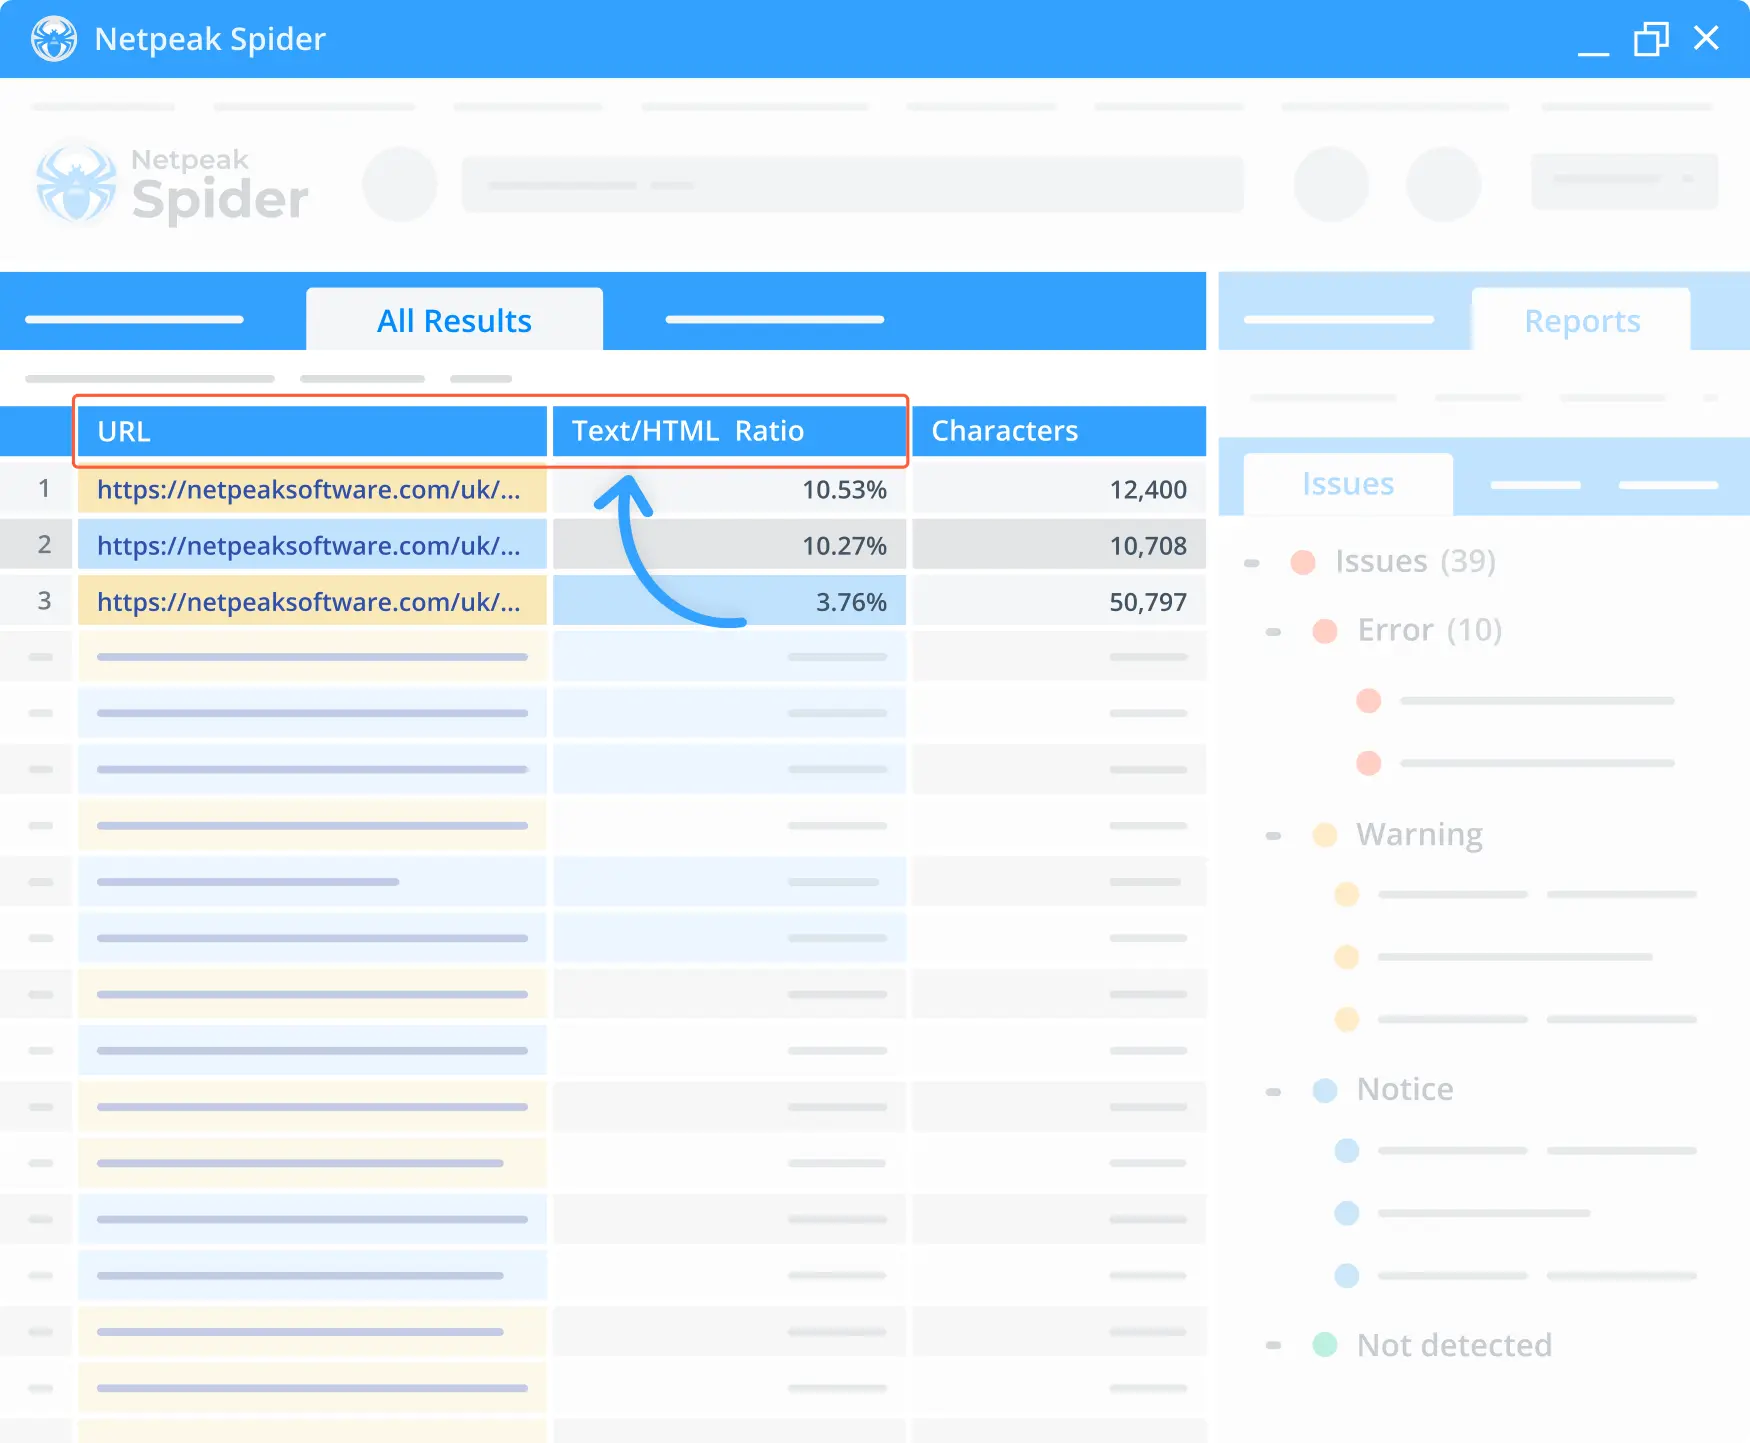Click the 10,708 characters cell
The width and height of the screenshot is (1750, 1443).
[1059, 545]
